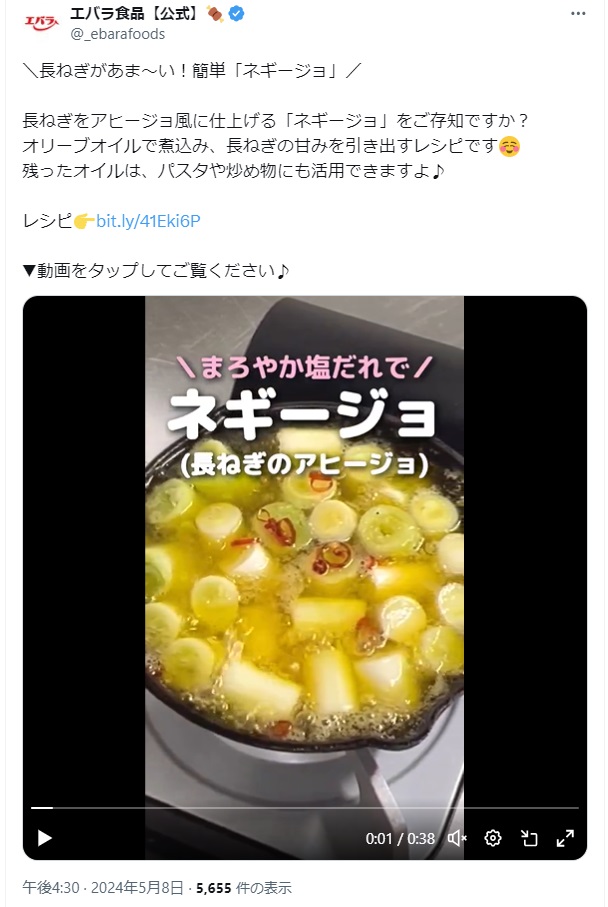Click the post timestamp 午後4:30 · 2024年5月8日
This screenshot has height=907, width=608.
pos(102,887)
